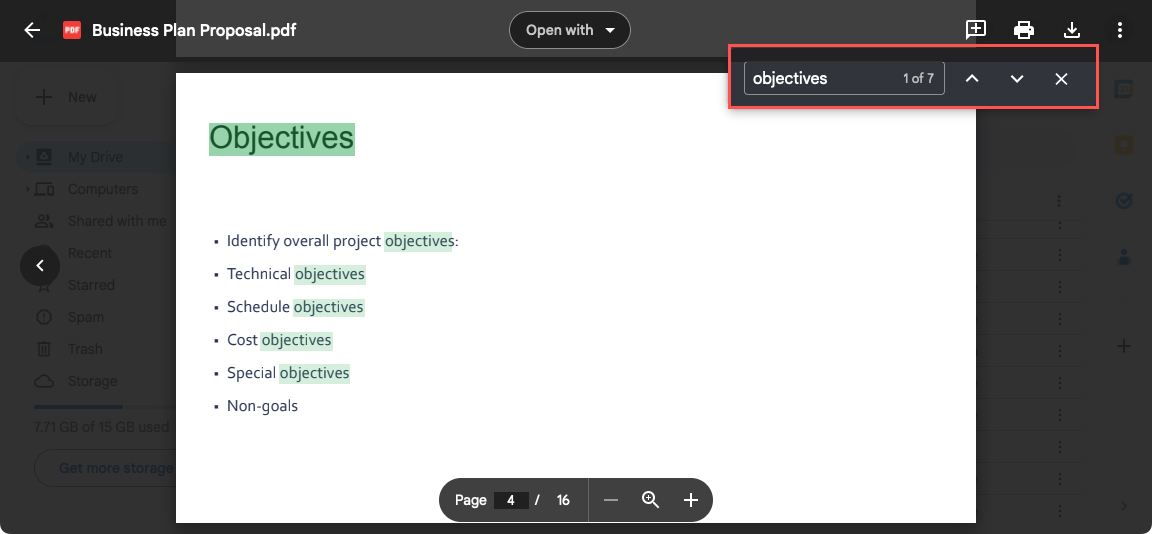Select My Drive in the sidebar
The width and height of the screenshot is (1152, 534).
pyautogui.click(x=96, y=157)
